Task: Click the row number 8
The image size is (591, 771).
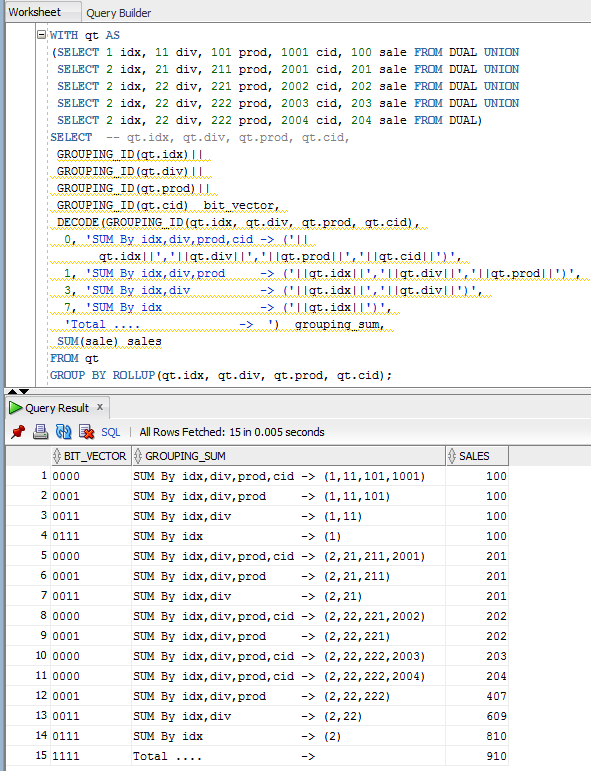Action: pos(29,616)
